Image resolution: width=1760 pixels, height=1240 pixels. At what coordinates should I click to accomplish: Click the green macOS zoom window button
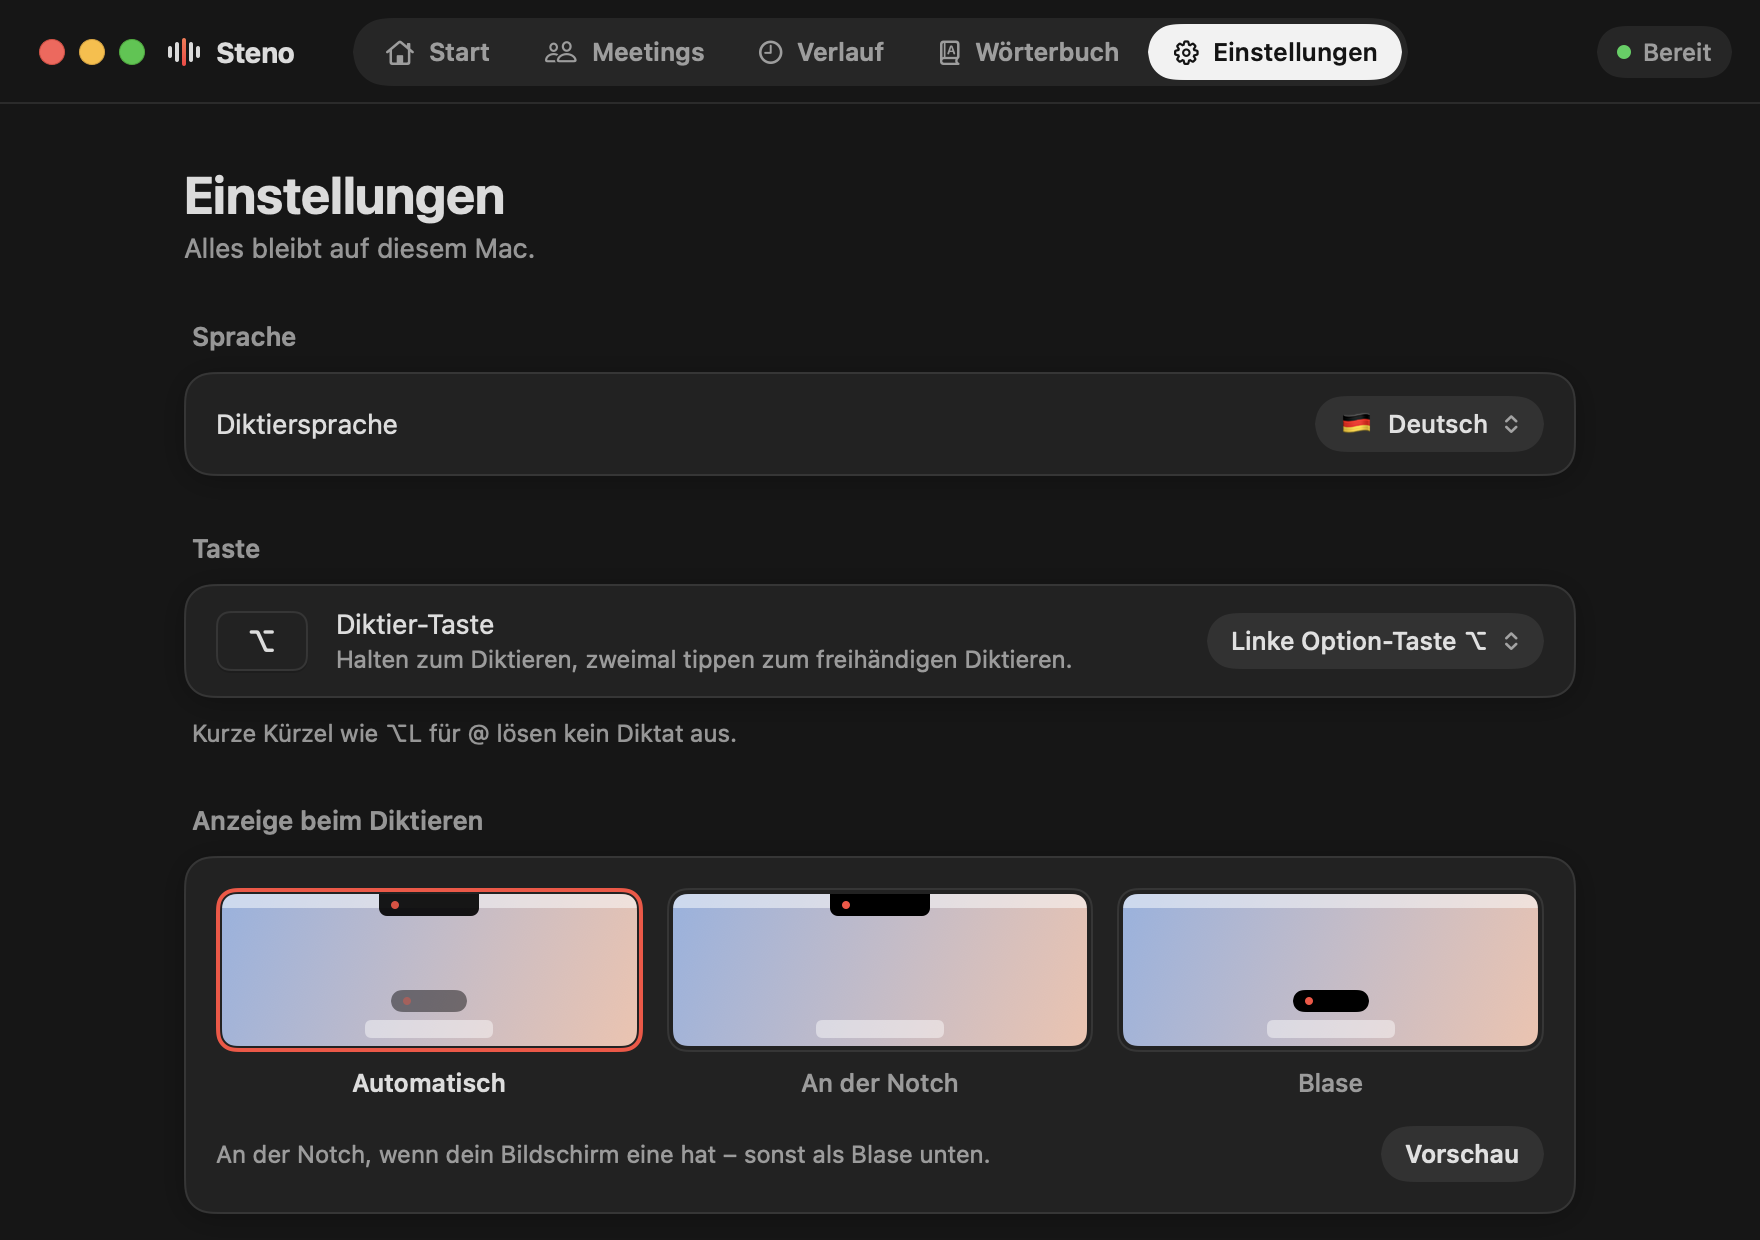132,52
